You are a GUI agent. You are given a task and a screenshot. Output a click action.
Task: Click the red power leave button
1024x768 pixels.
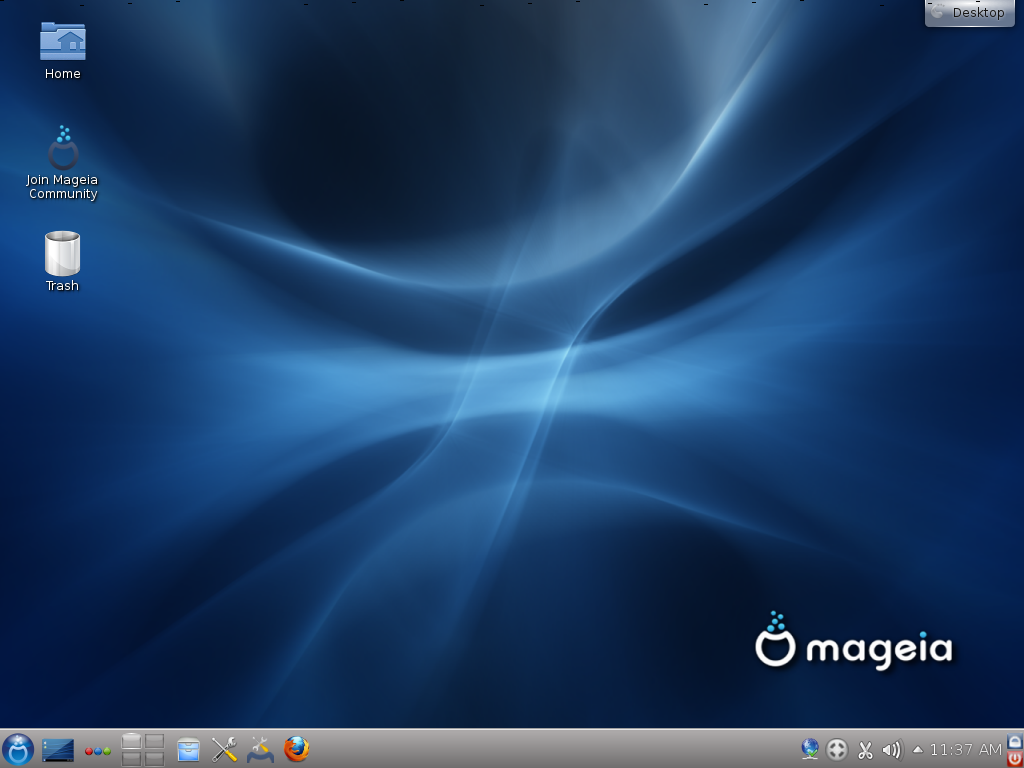(x=1015, y=758)
